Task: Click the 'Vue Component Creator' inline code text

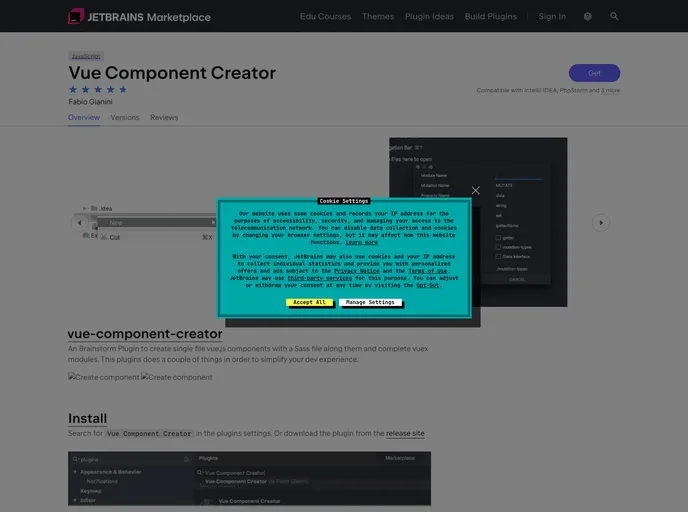Action: coord(149,433)
